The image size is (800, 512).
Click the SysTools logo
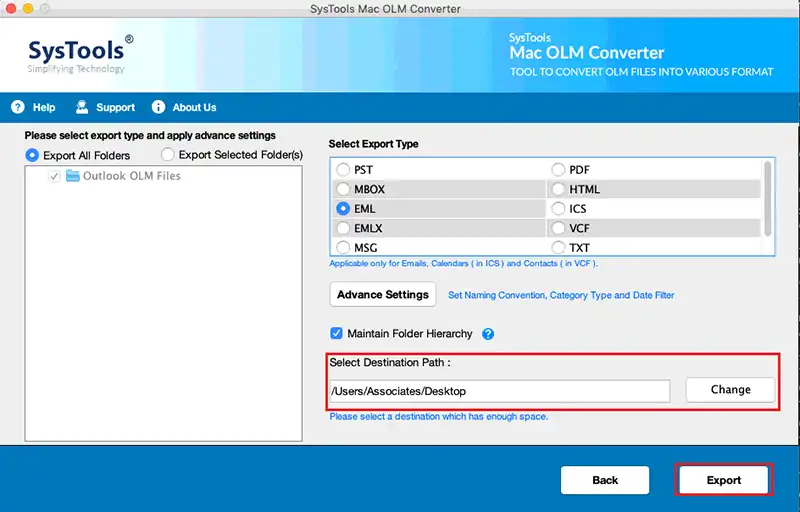(x=80, y=54)
